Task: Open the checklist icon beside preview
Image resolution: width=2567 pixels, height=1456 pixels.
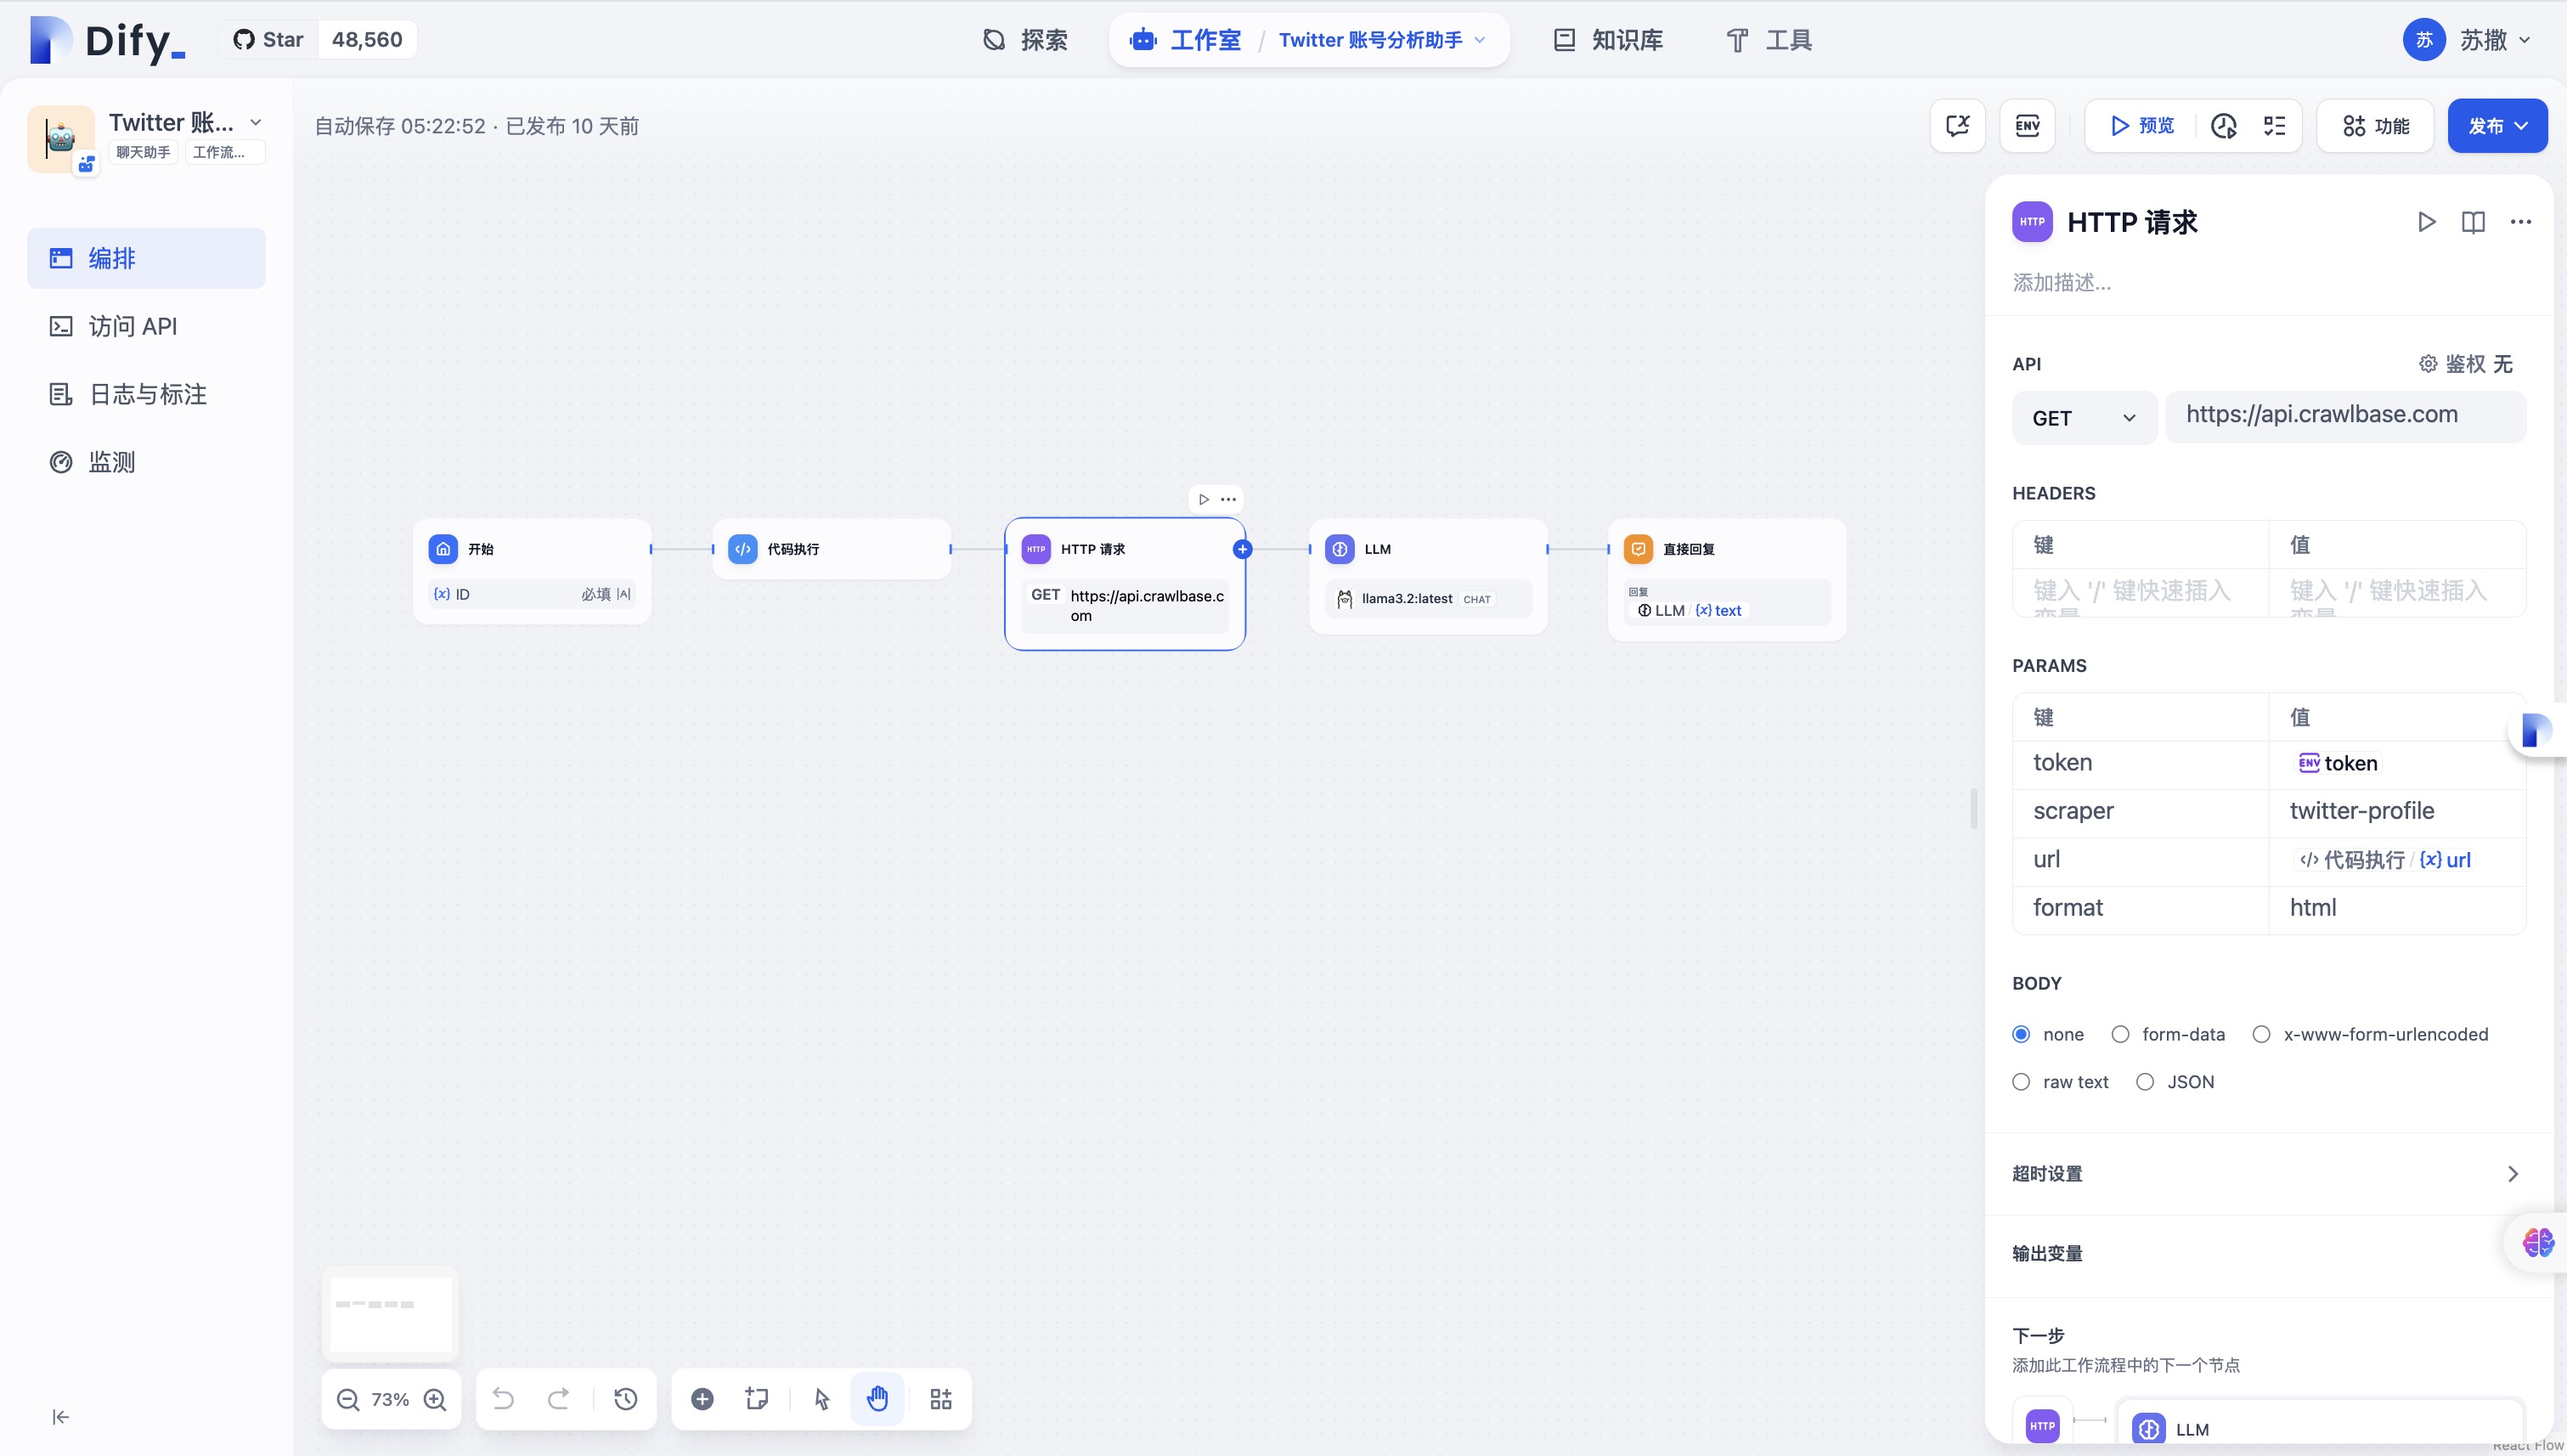Action: click(x=2274, y=126)
